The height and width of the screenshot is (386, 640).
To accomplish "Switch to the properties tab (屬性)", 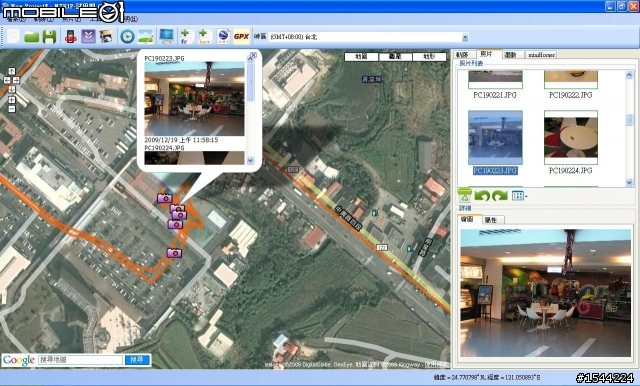I will tap(493, 220).
